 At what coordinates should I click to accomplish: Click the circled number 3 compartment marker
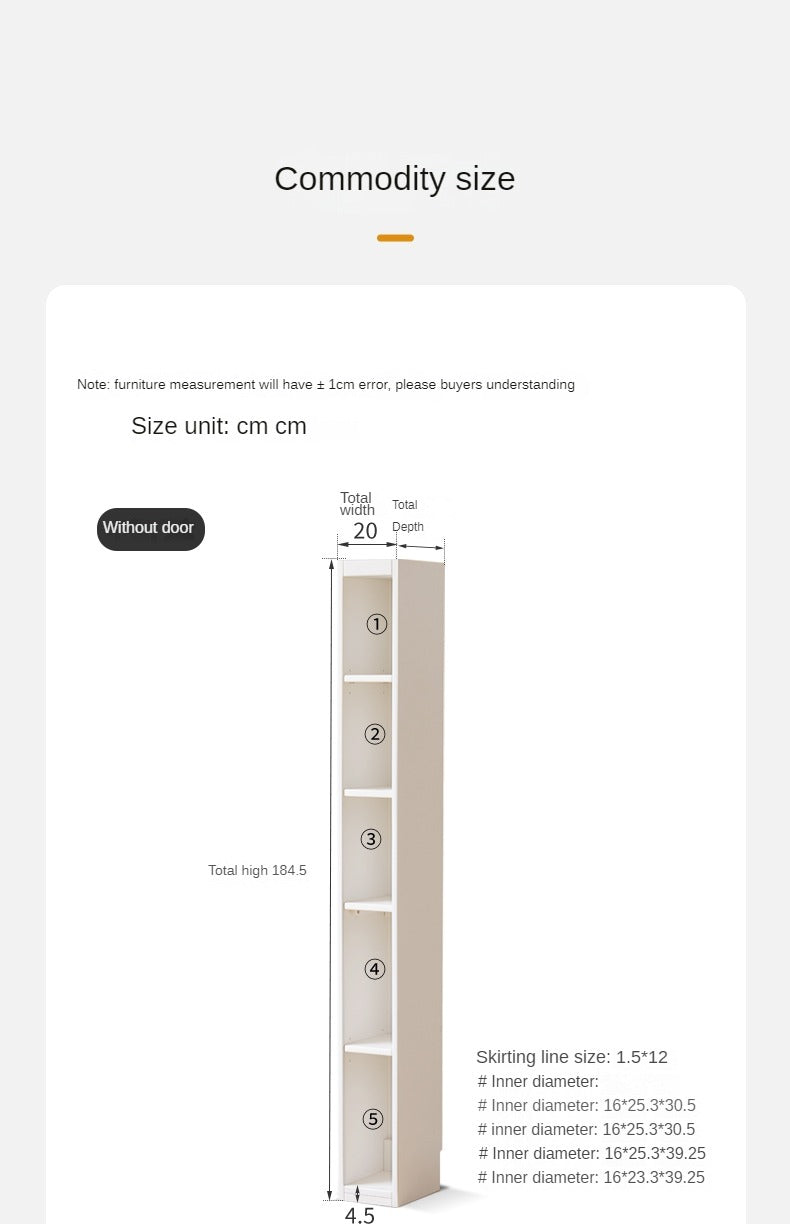click(371, 839)
